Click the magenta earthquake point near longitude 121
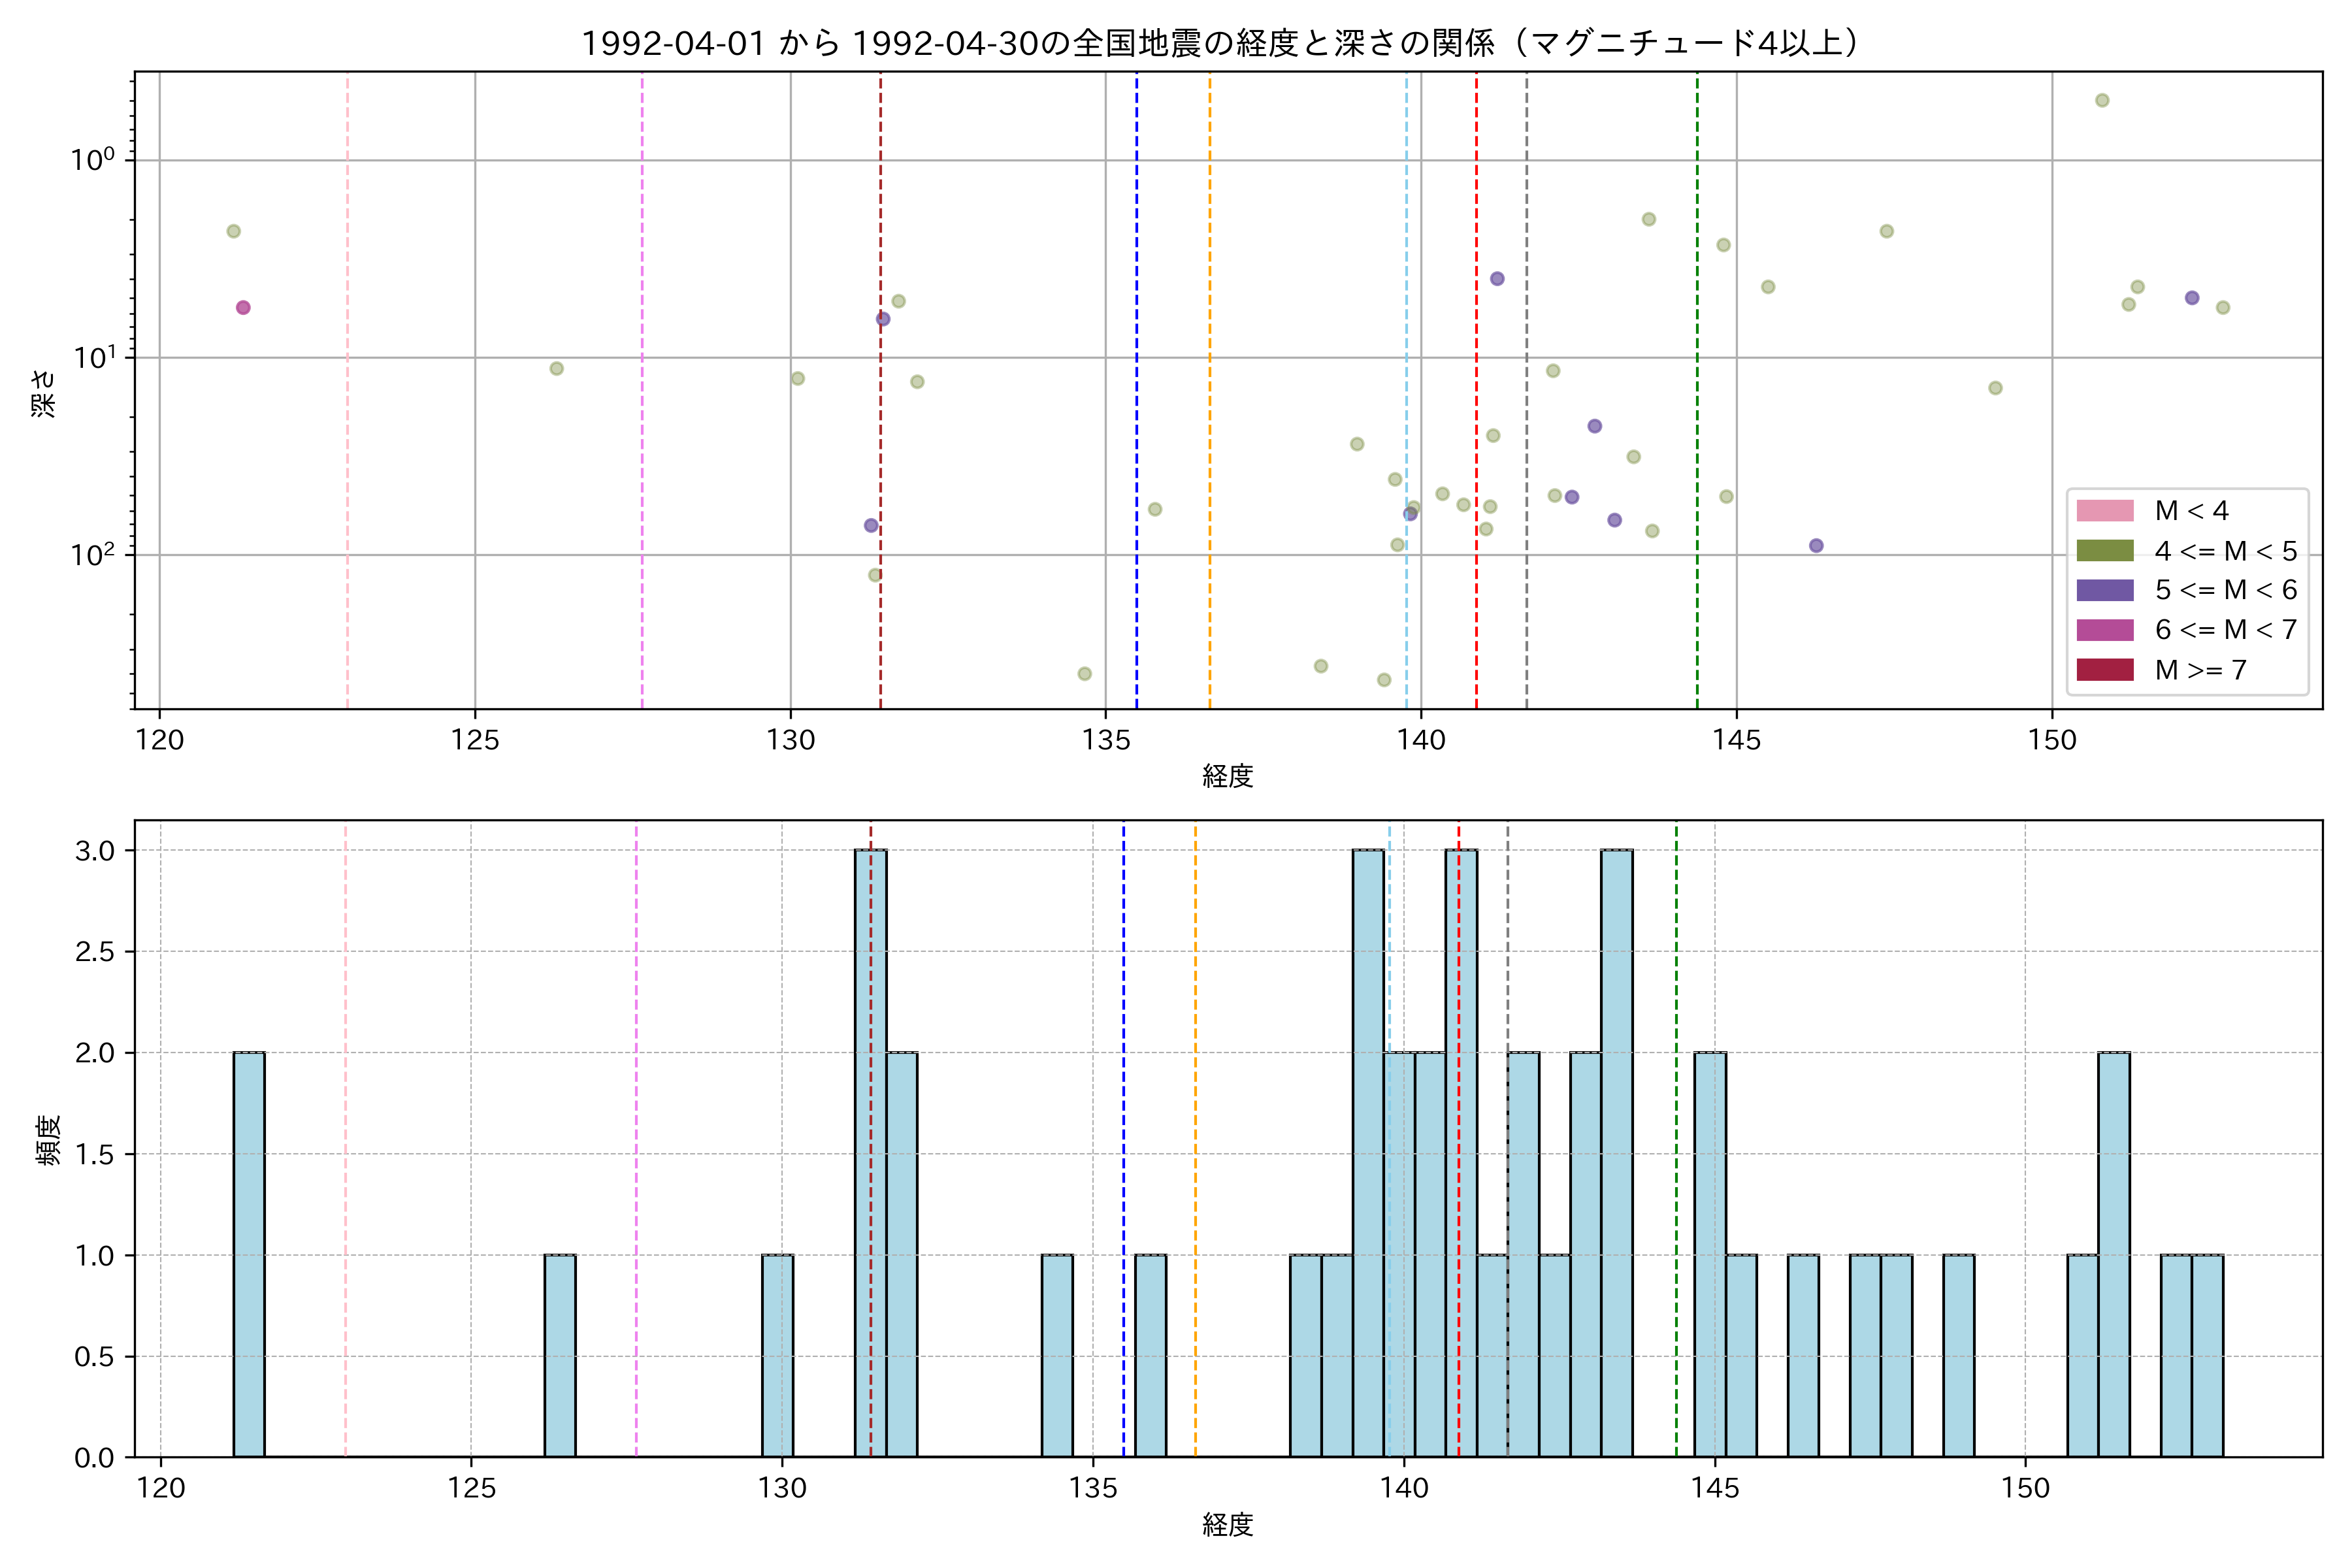 click(x=243, y=307)
